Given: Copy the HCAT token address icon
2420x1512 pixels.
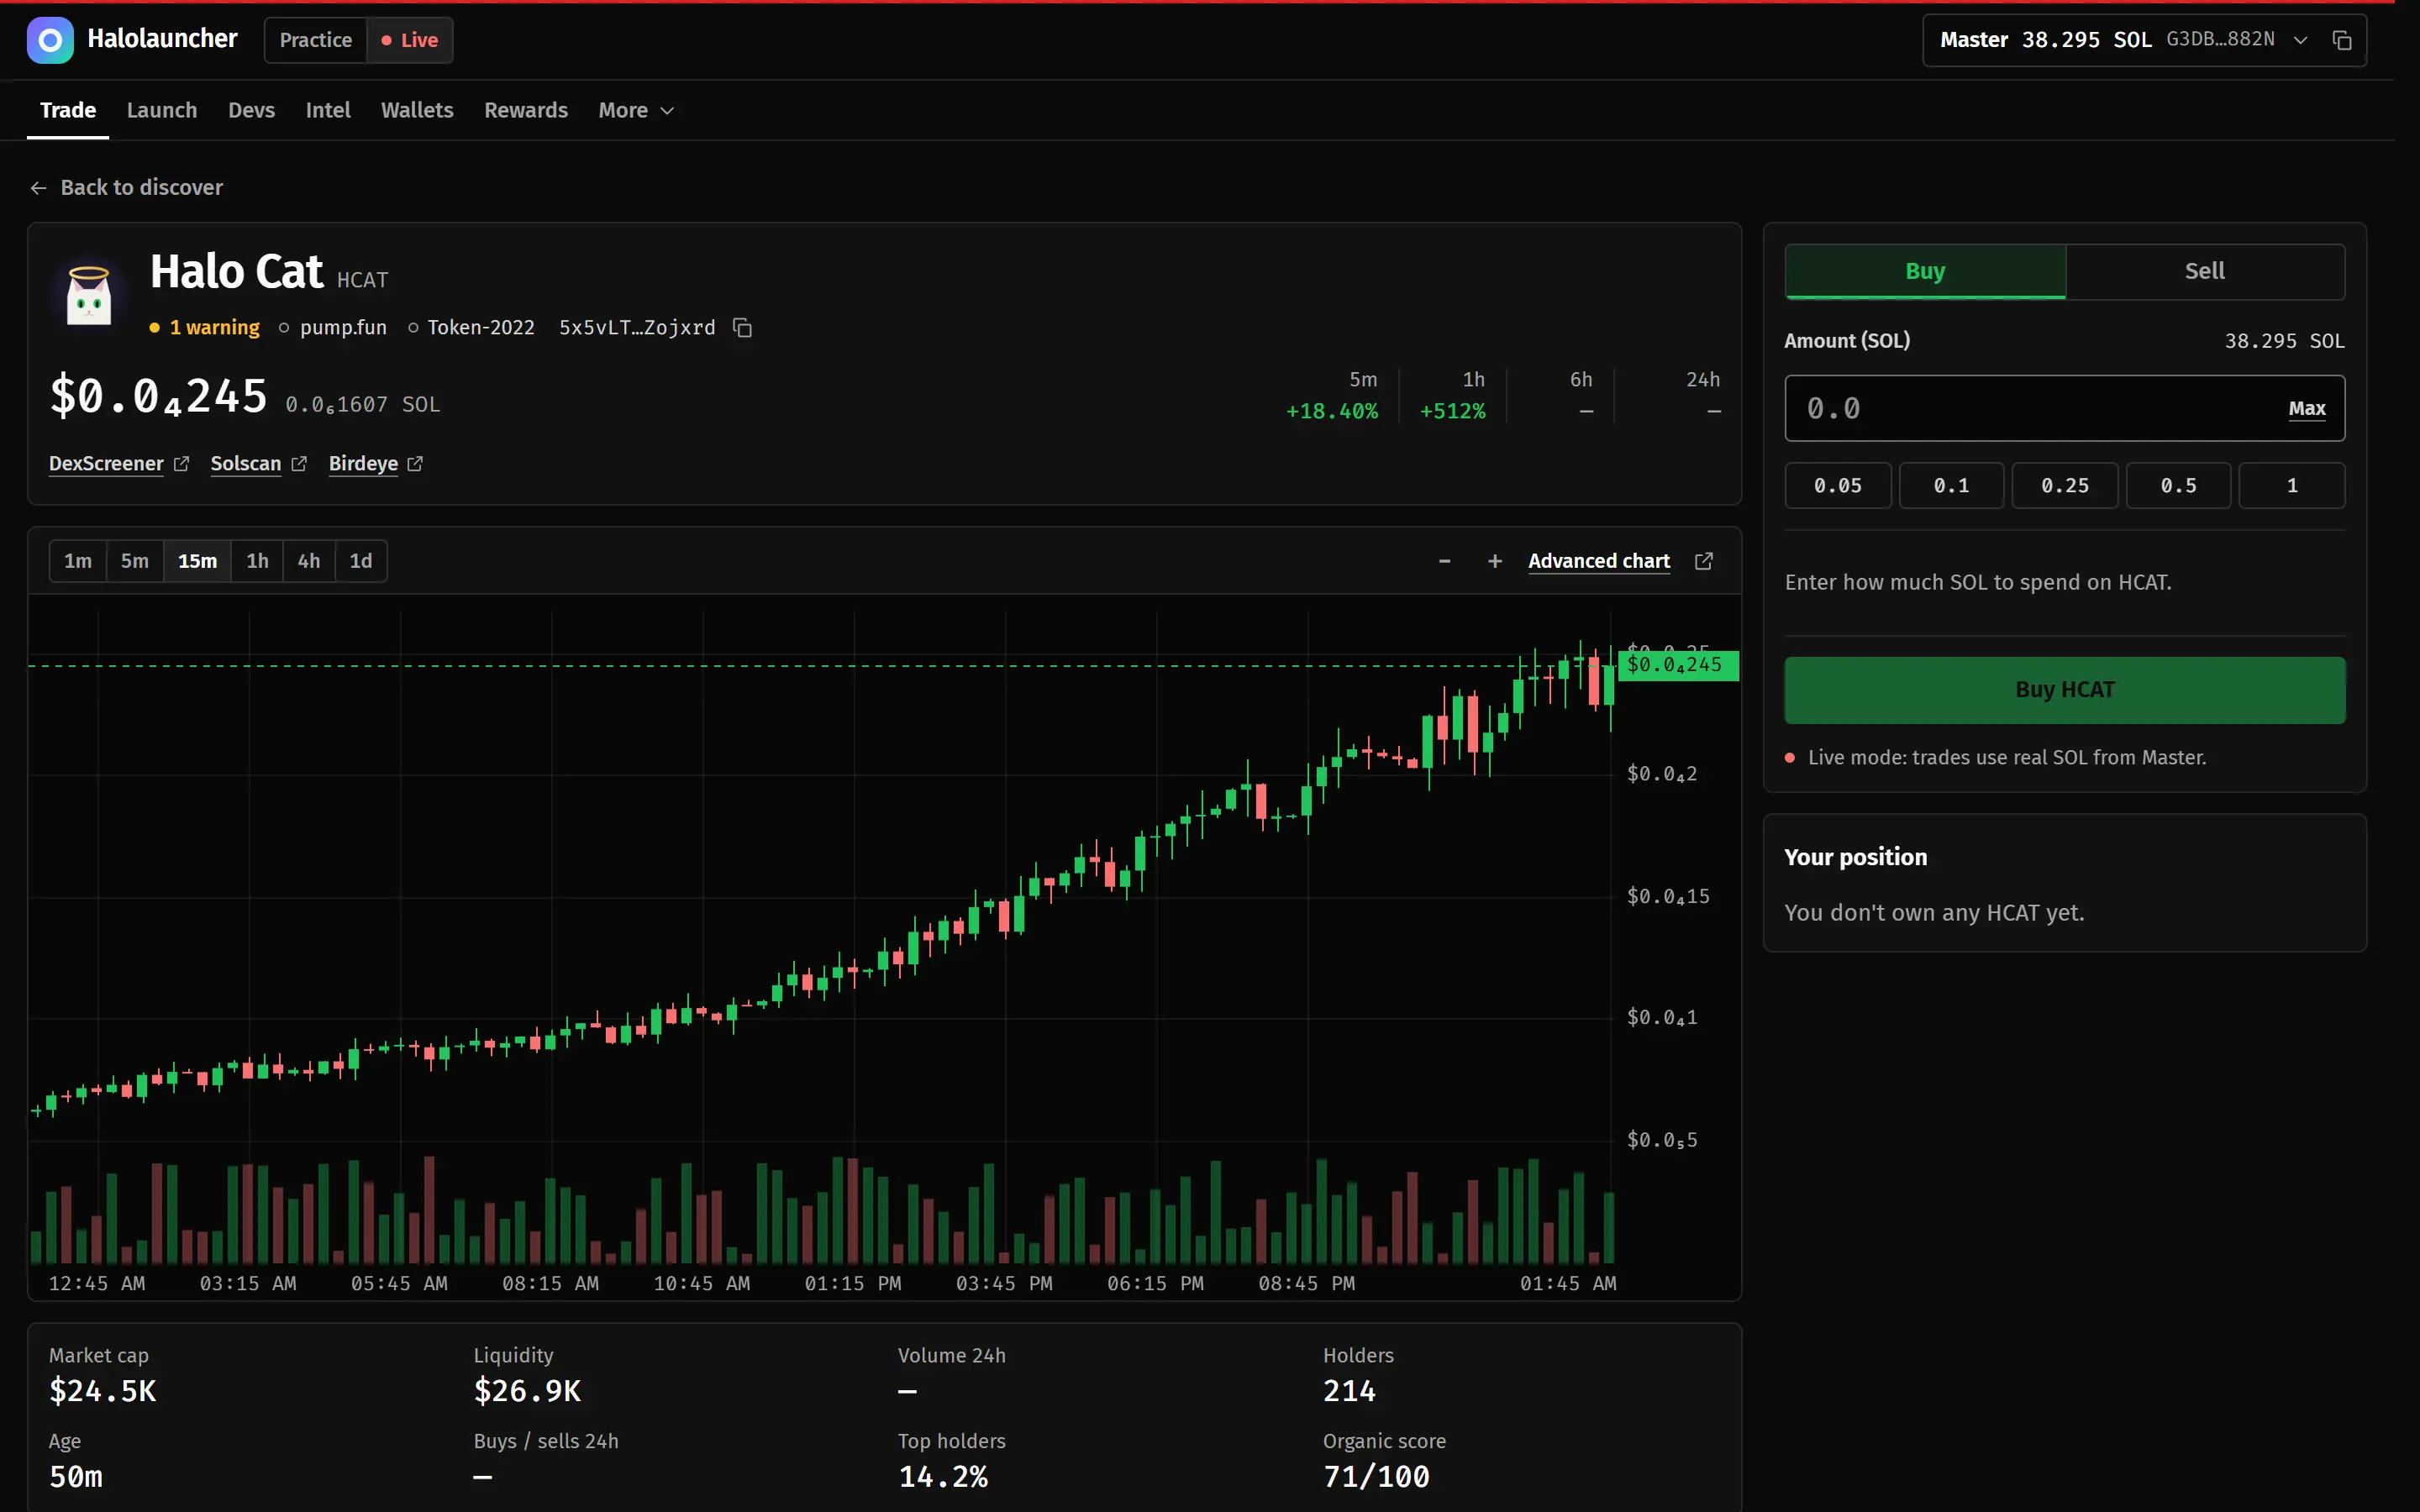Looking at the screenshot, I should (x=742, y=328).
